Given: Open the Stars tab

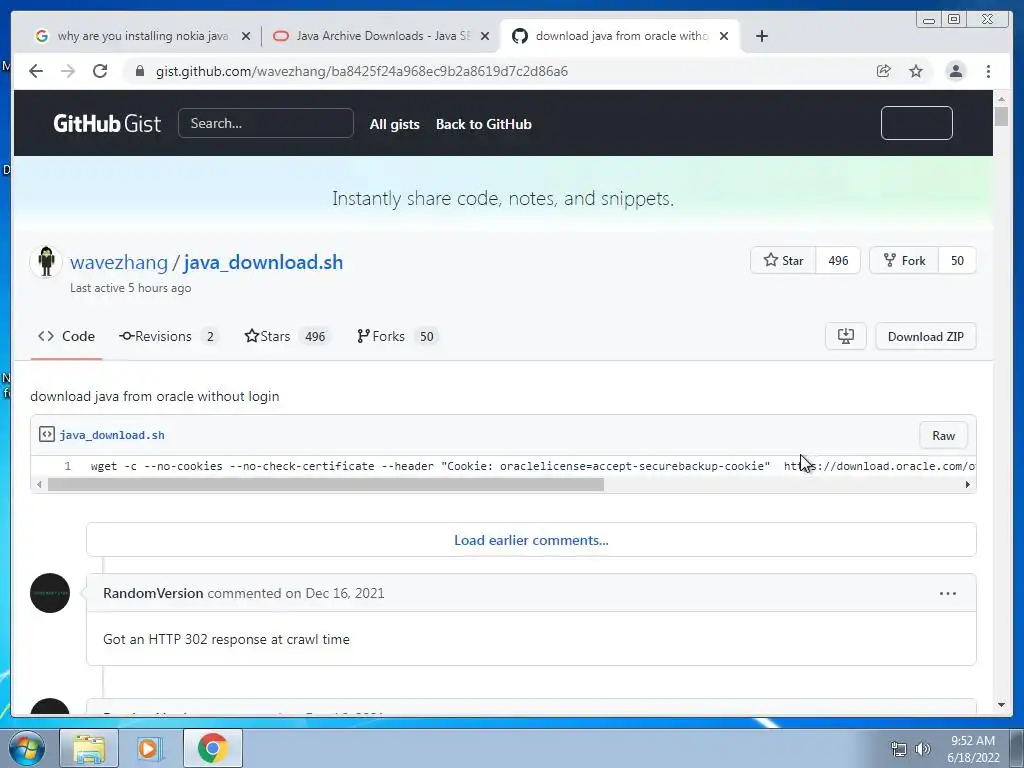Looking at the screenshot, I should pyautogui.click(x=287, y=336).
